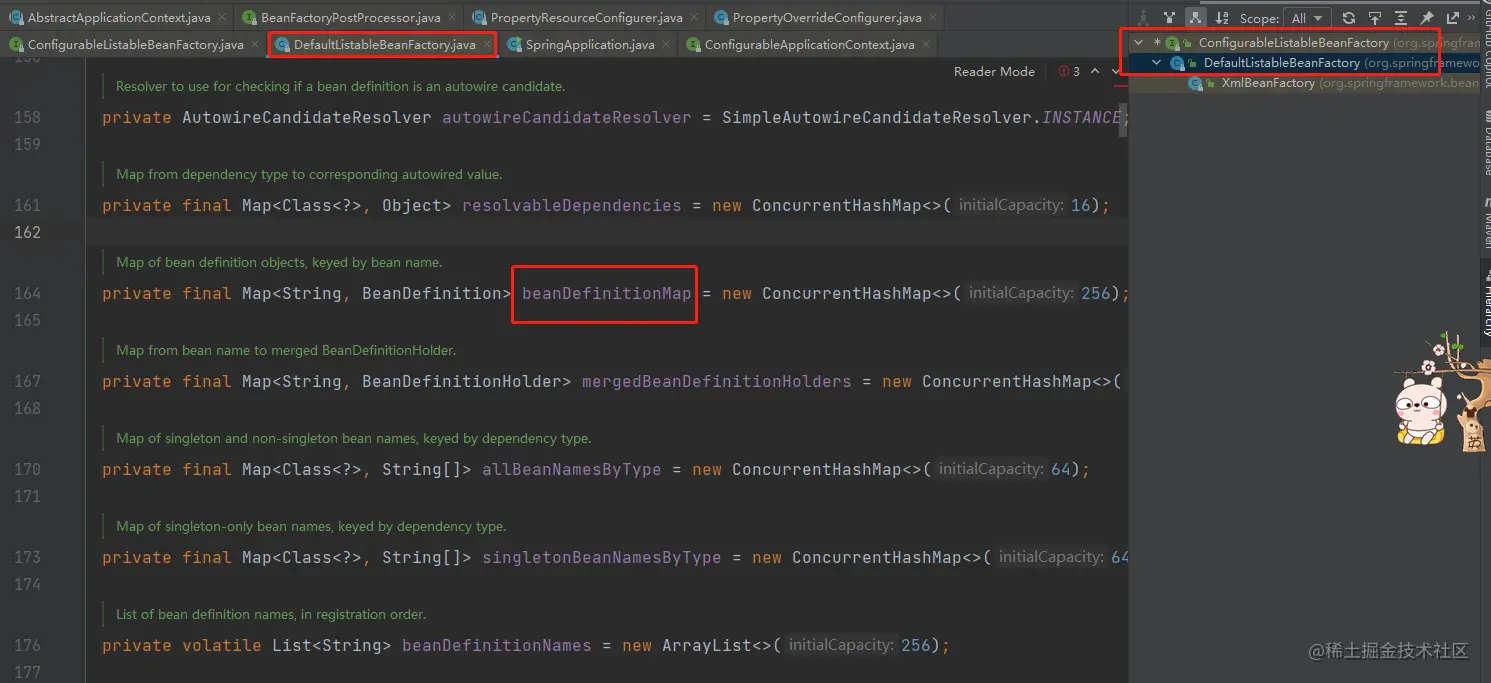
Task: Click gutter at line number 164
Action: click(x=27, y=293)
